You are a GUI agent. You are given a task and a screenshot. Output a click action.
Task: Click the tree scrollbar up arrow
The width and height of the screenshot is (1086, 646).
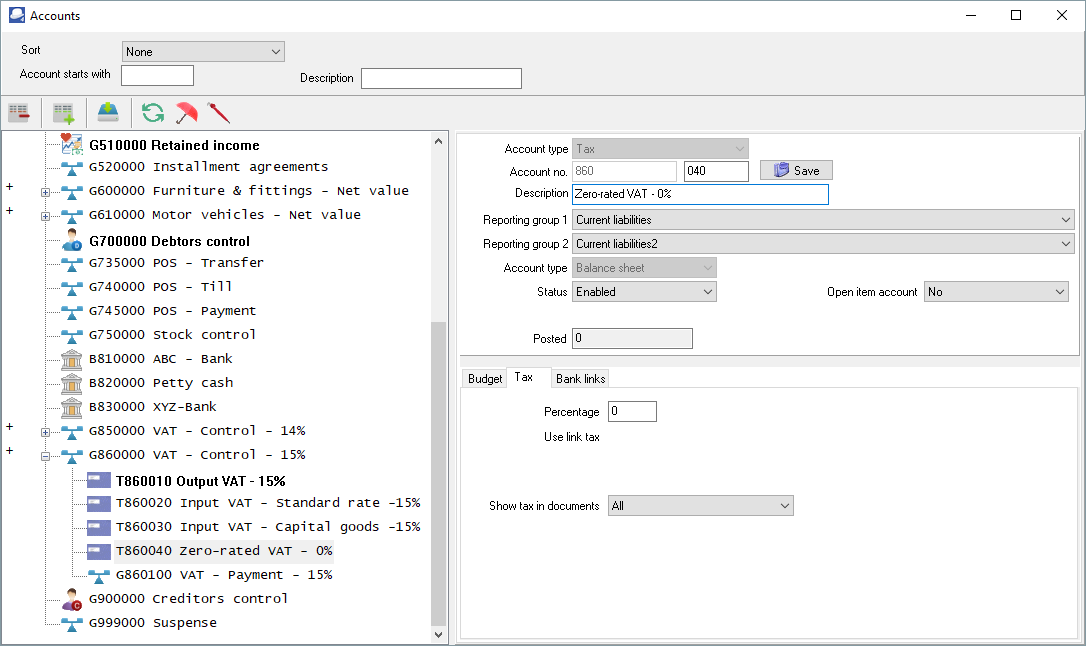438,141
